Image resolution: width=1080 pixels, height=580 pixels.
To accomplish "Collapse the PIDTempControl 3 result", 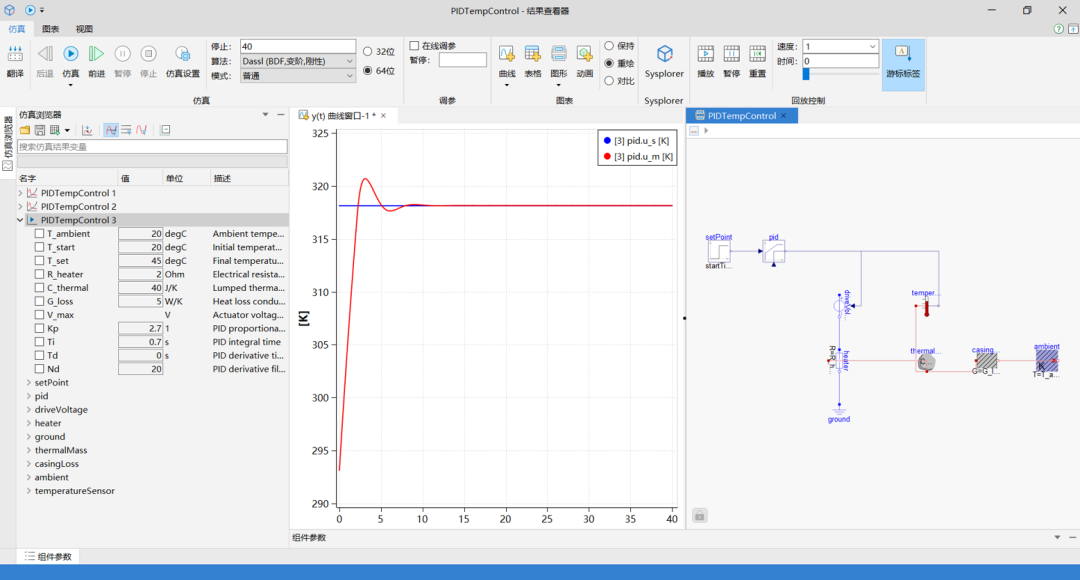I will click(20, 220).
